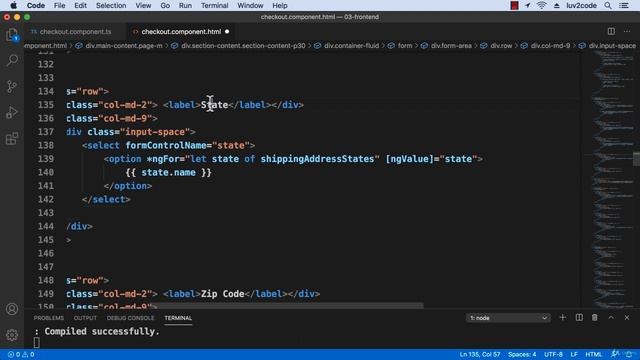Viewport: 640px width, 360px height.
Task: Kill terminal with trash icon
Action: (595, 318)
